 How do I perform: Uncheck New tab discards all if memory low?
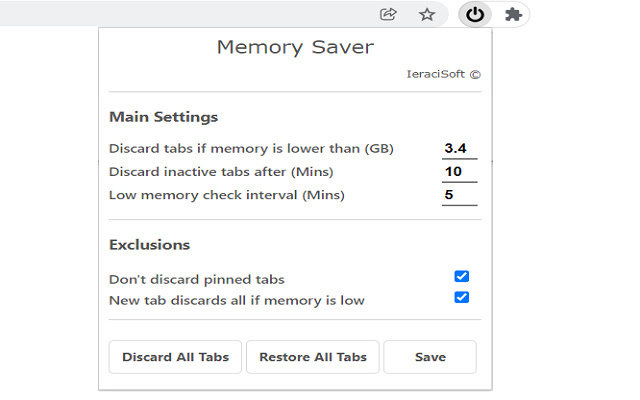[x=461, y=297]
